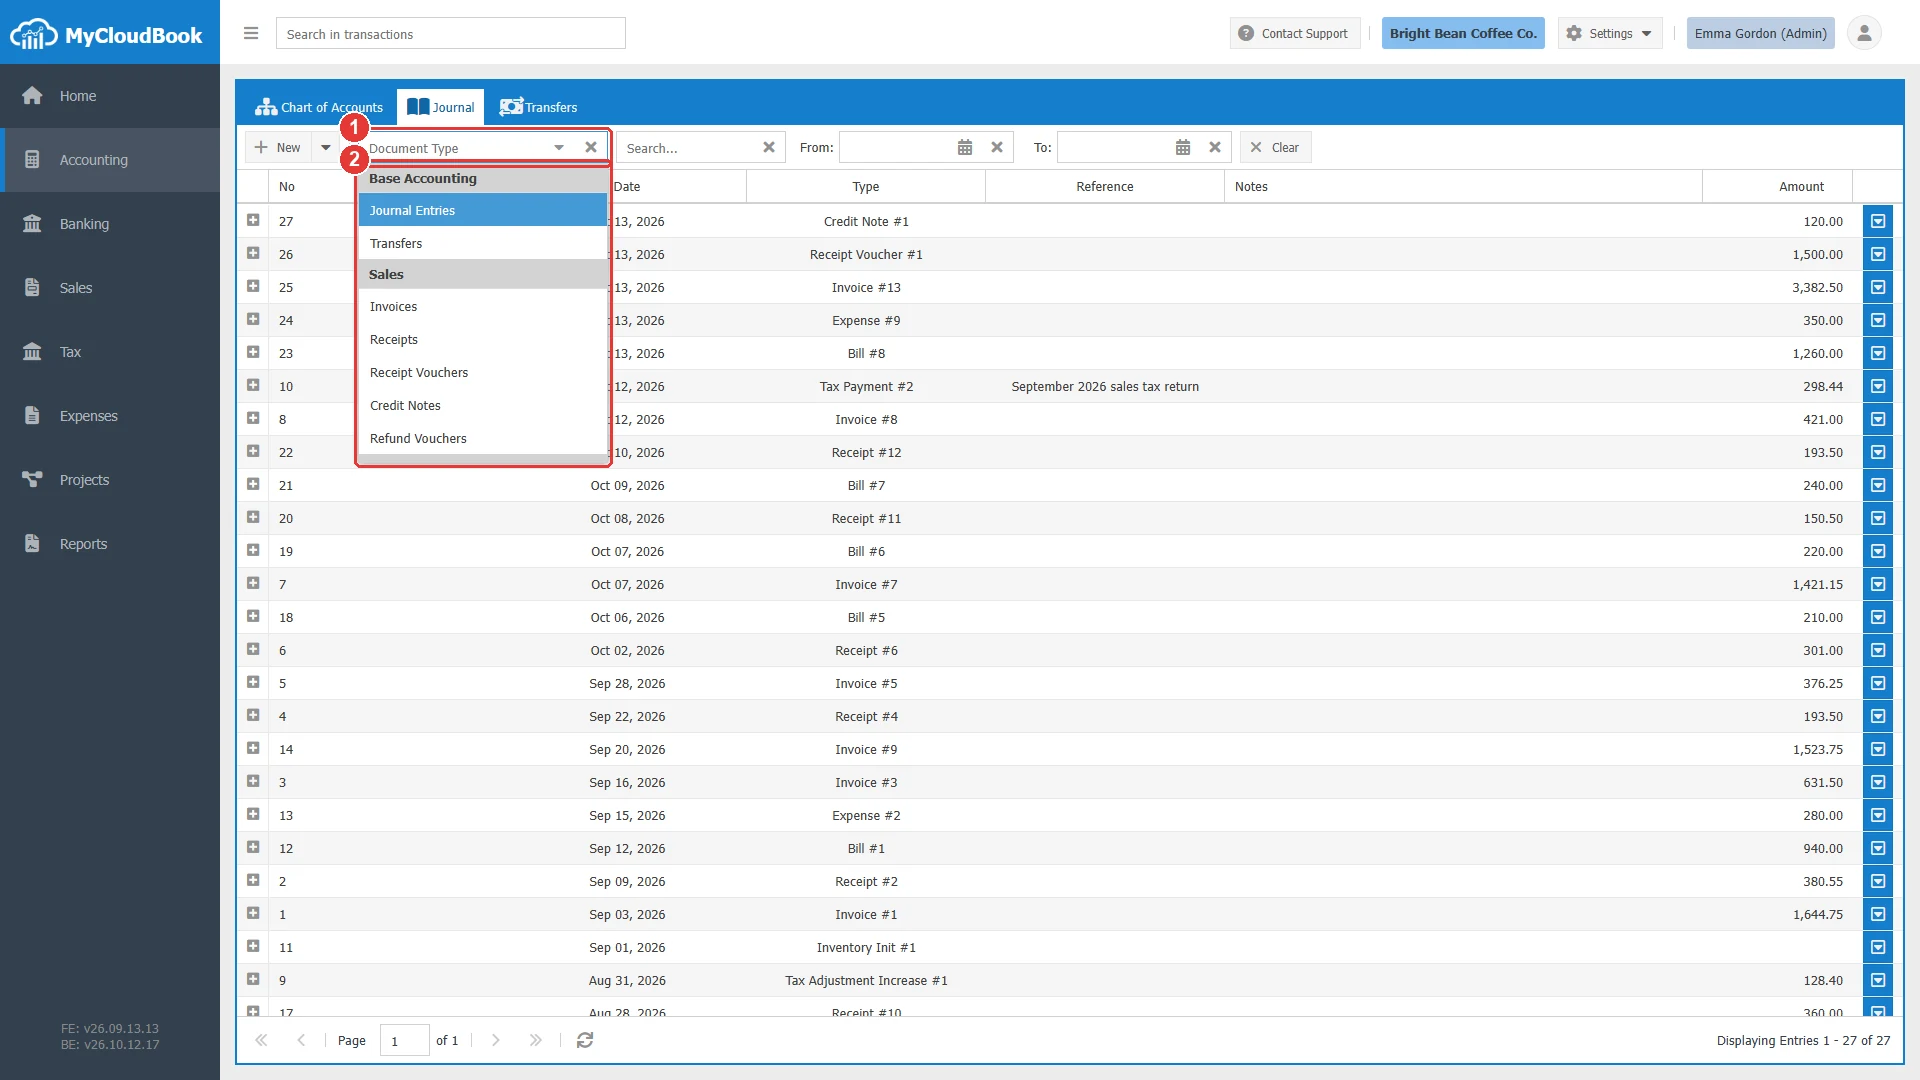
Task: Clear the To date with X
Action: pos(1215,147)
